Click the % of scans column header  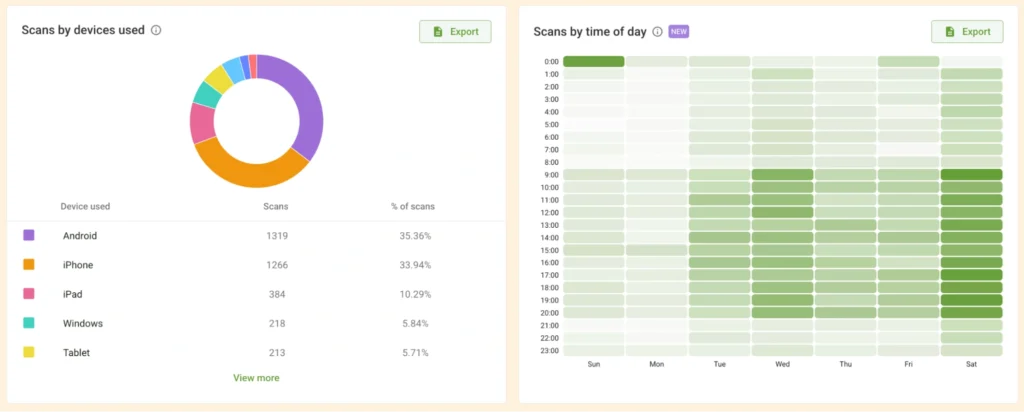click(412, 207)
